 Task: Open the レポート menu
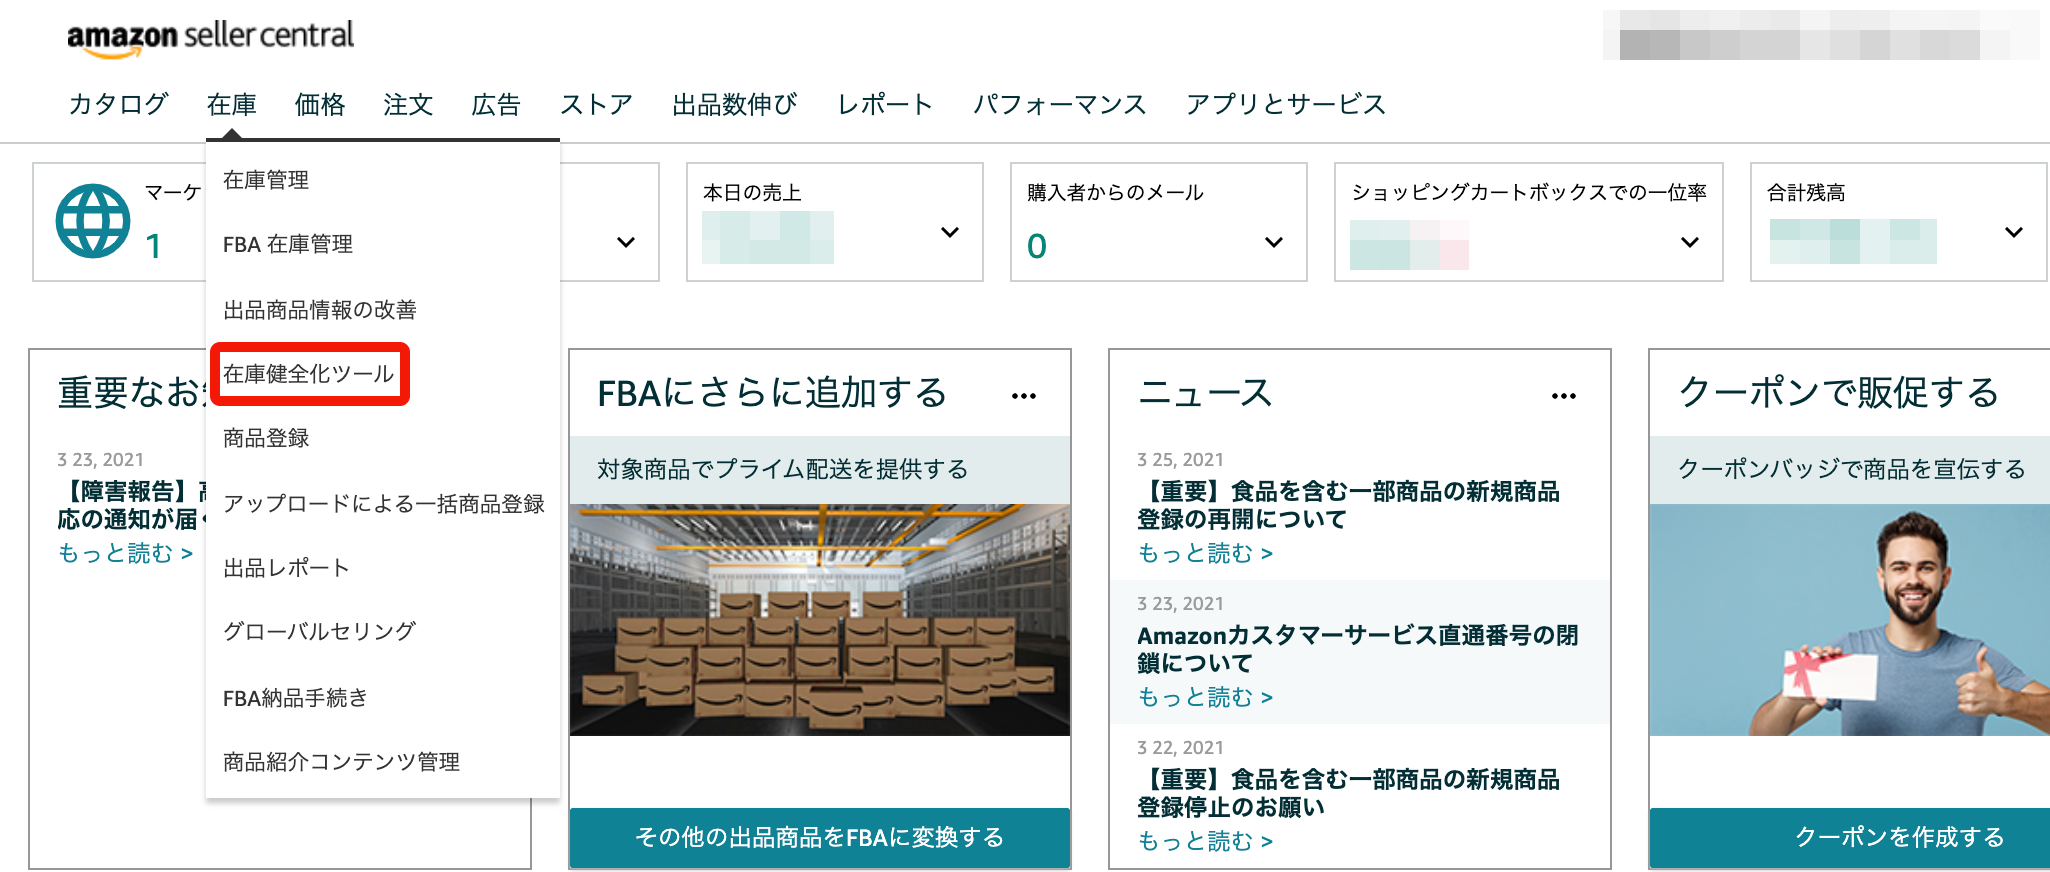[x=885, y=104]
